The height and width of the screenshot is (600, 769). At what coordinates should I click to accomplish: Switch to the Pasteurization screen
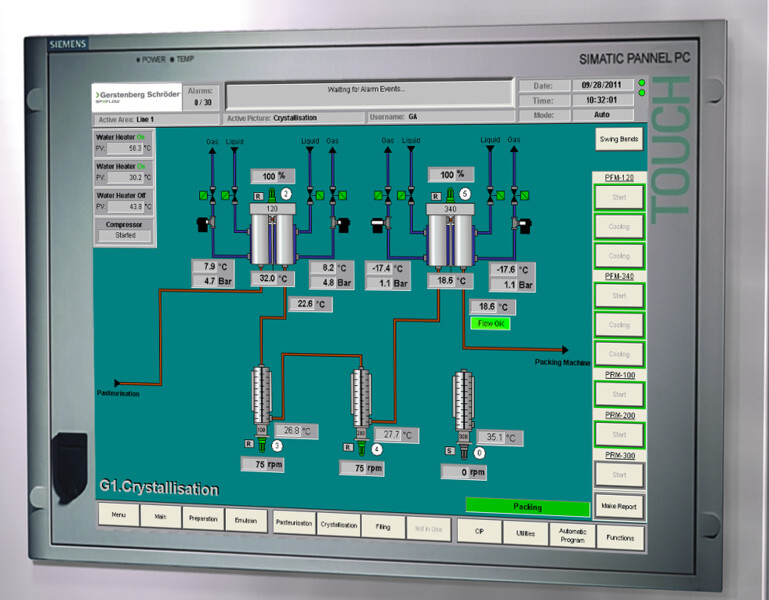294,523
